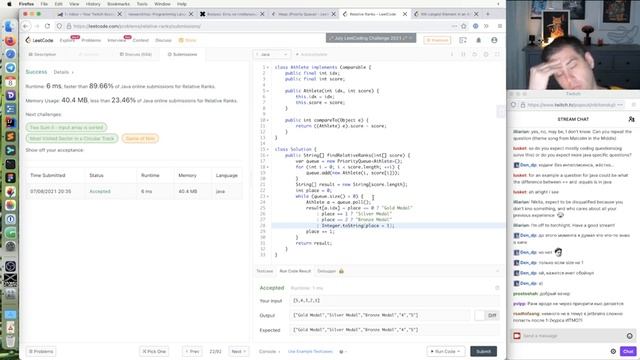
Task: Collapse the result panel chevron
Action: click(497, 271)
